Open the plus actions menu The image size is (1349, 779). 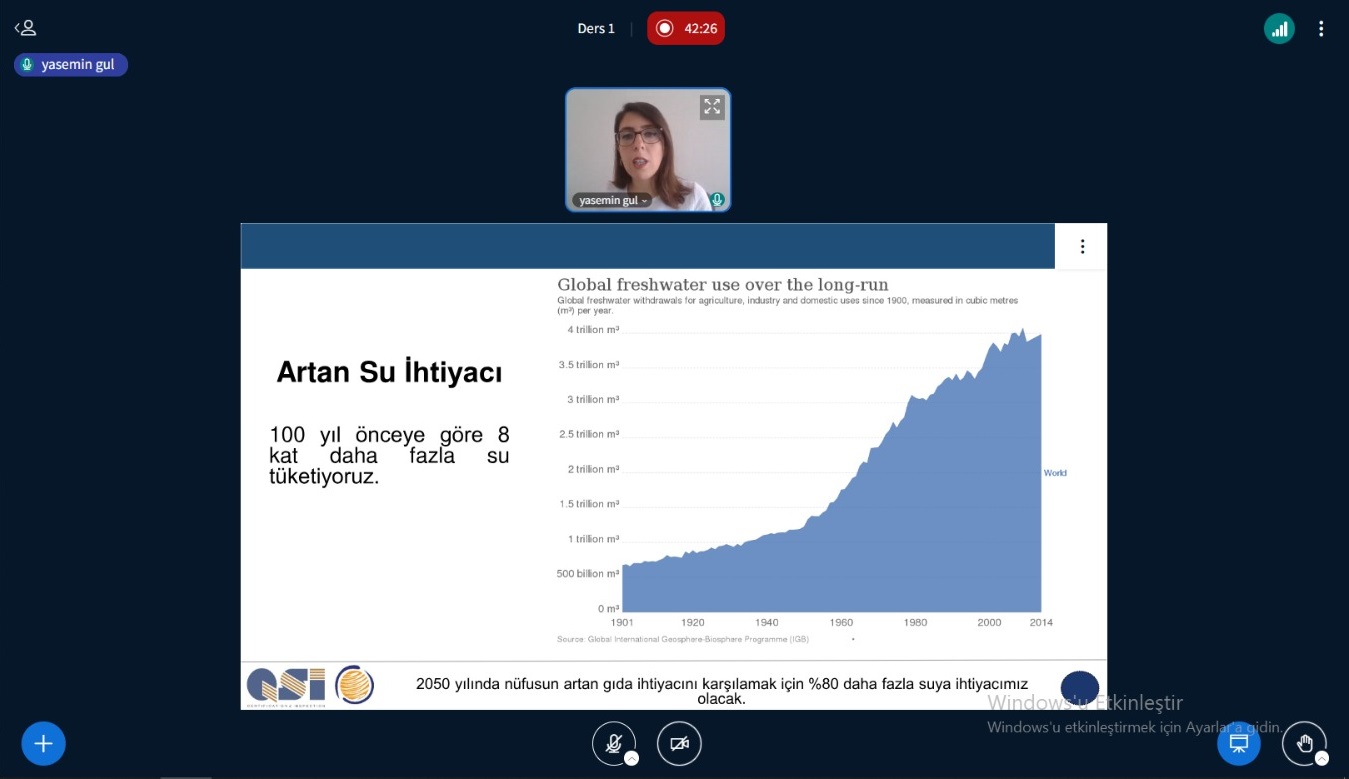point(43,744)
